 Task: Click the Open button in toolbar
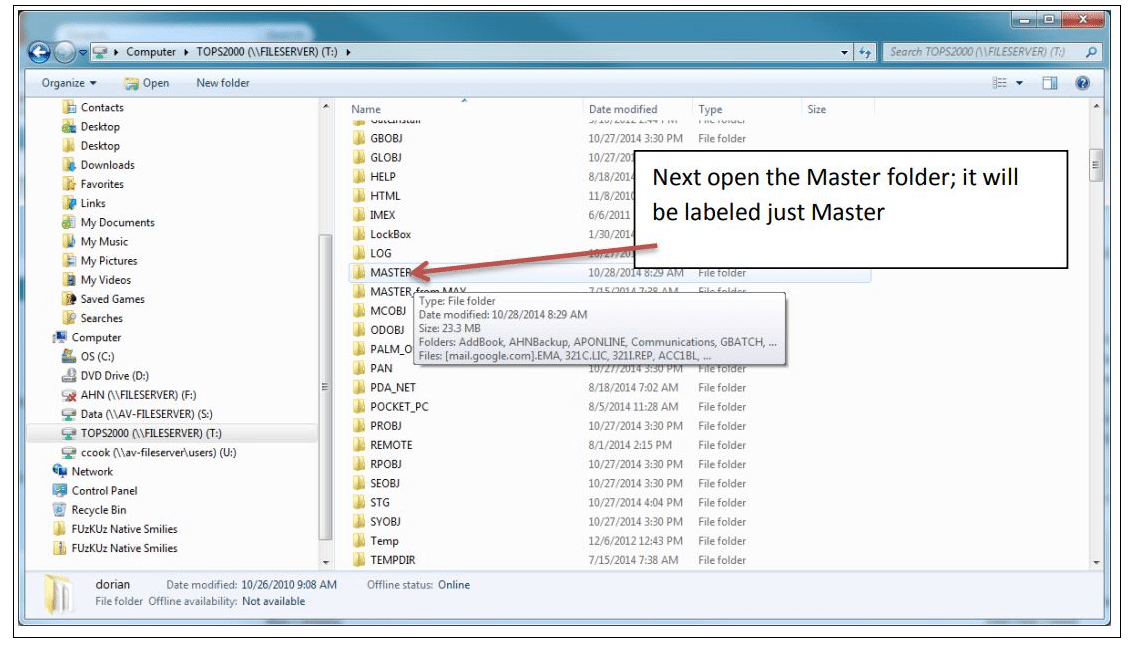point(146,83)
